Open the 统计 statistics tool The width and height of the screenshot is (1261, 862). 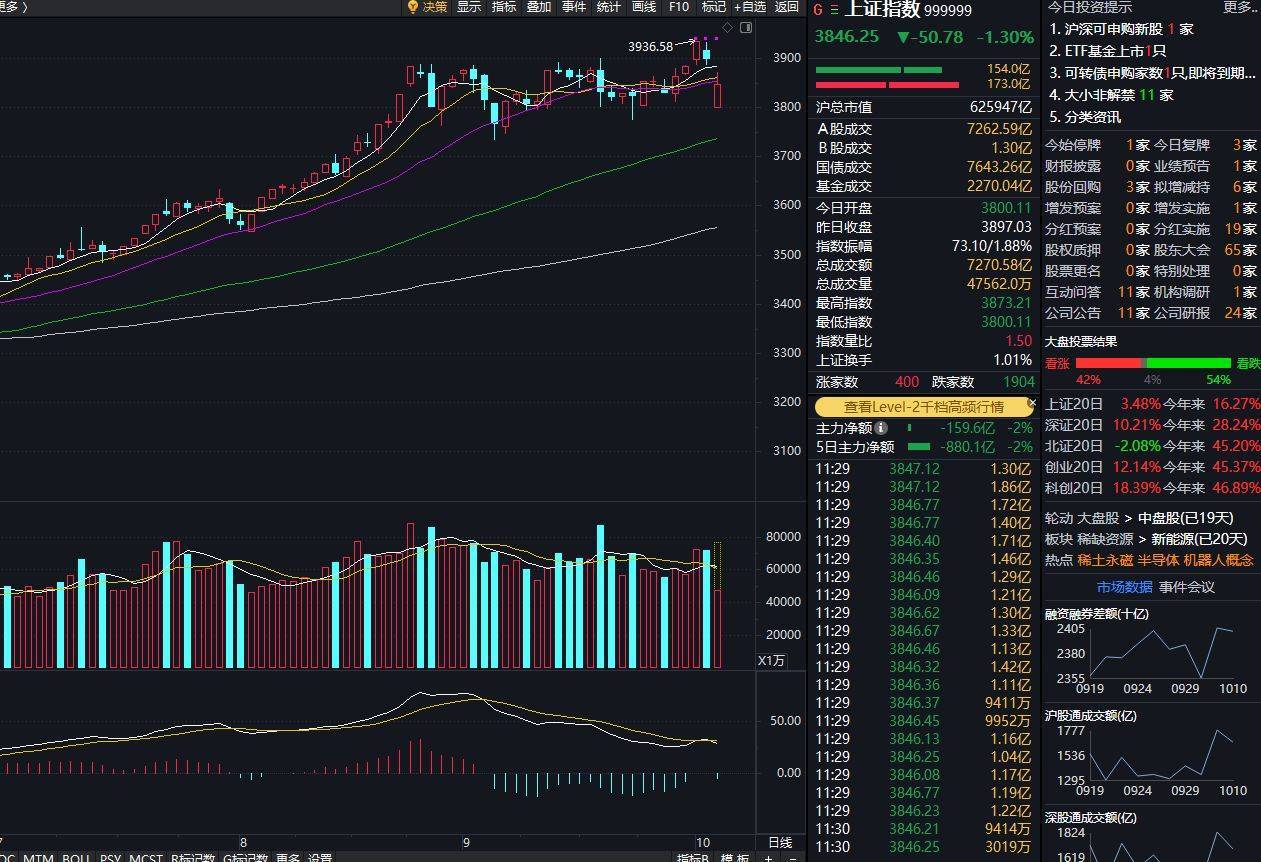[608, 6]
